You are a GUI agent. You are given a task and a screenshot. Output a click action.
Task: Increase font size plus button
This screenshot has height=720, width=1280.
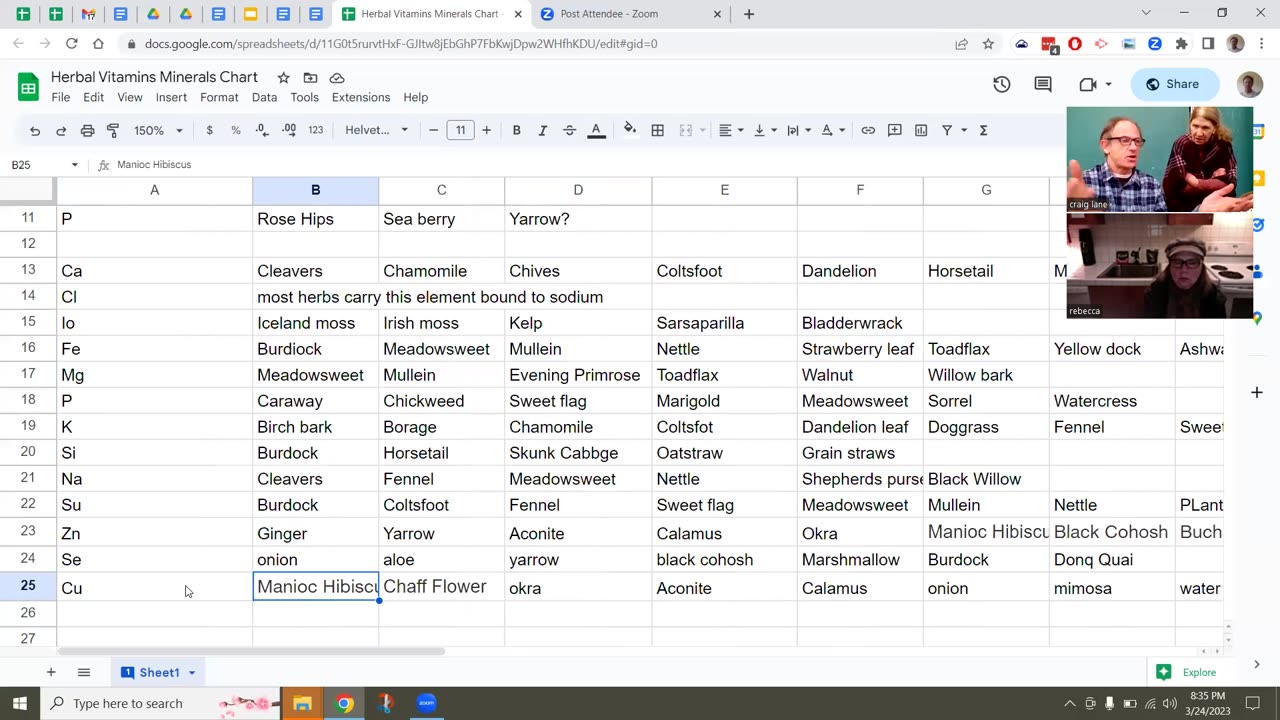(486, 130)
